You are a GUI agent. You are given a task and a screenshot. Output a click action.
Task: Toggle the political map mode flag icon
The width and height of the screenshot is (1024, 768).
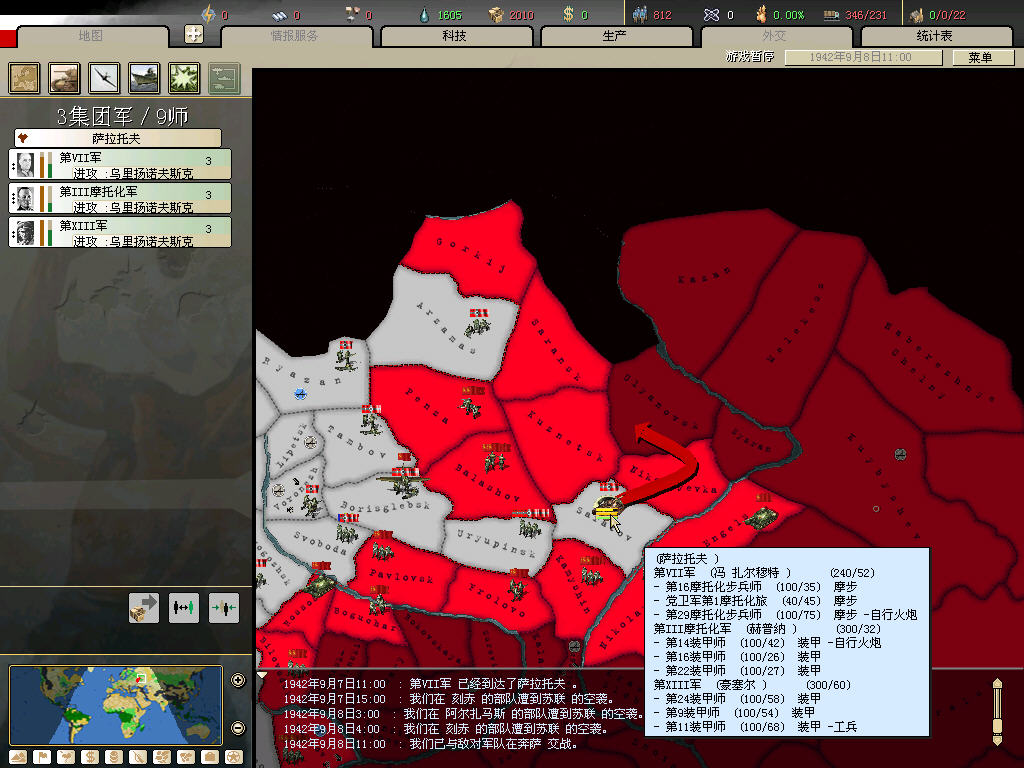[41, 756]
